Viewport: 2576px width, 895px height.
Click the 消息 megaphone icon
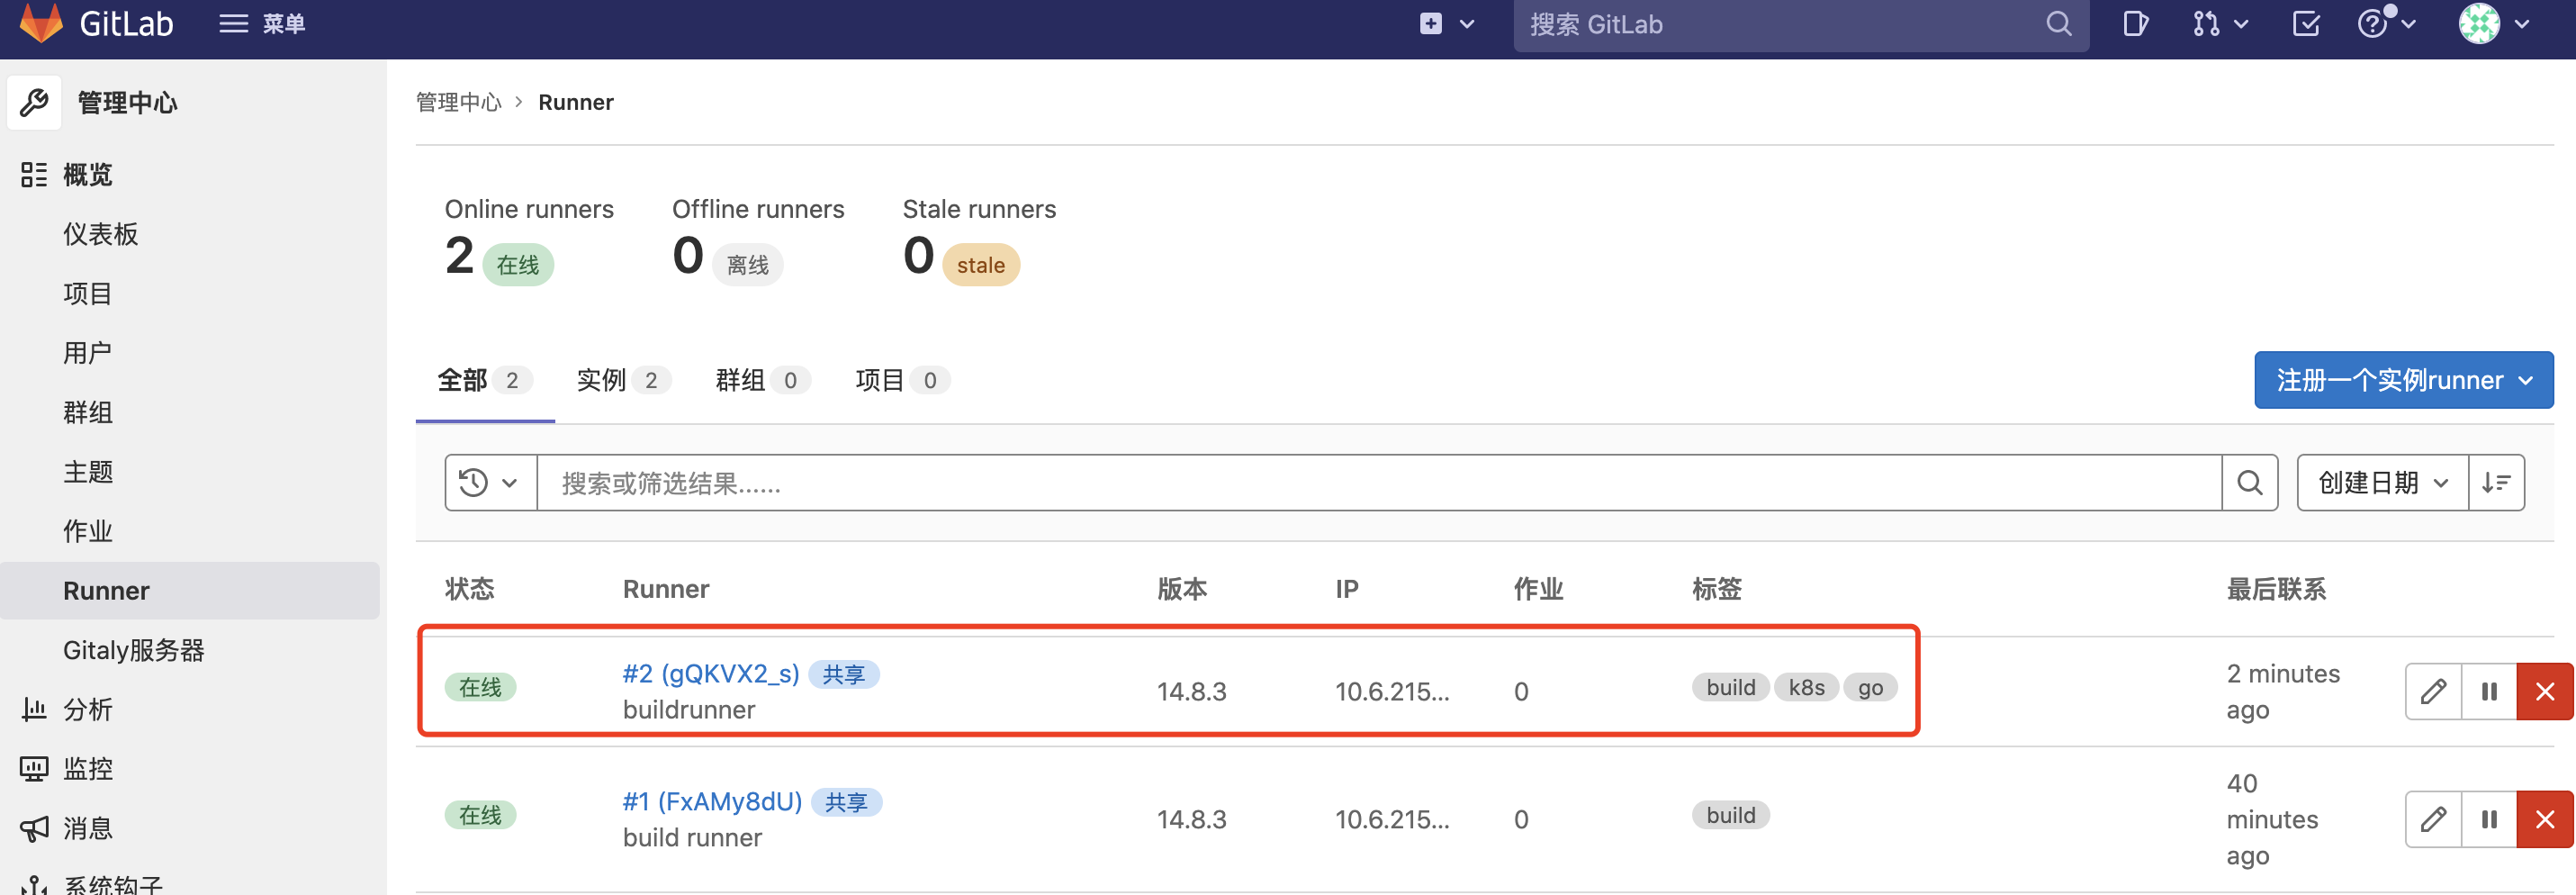34,828
